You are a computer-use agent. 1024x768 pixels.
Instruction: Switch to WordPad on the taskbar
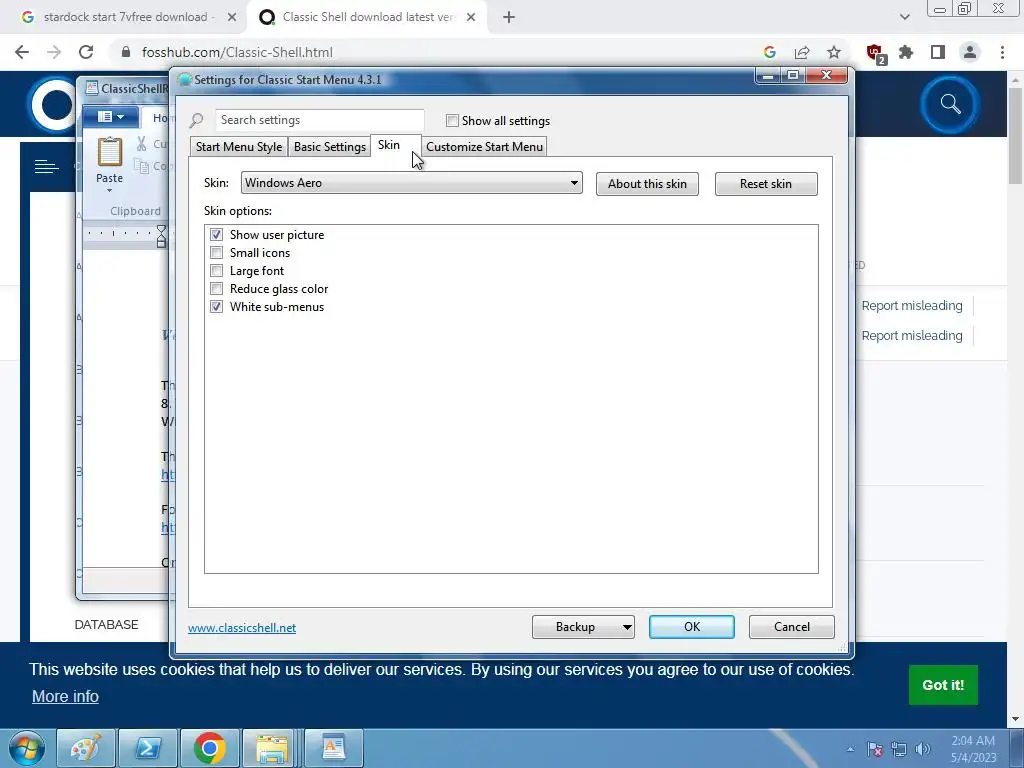334,748
